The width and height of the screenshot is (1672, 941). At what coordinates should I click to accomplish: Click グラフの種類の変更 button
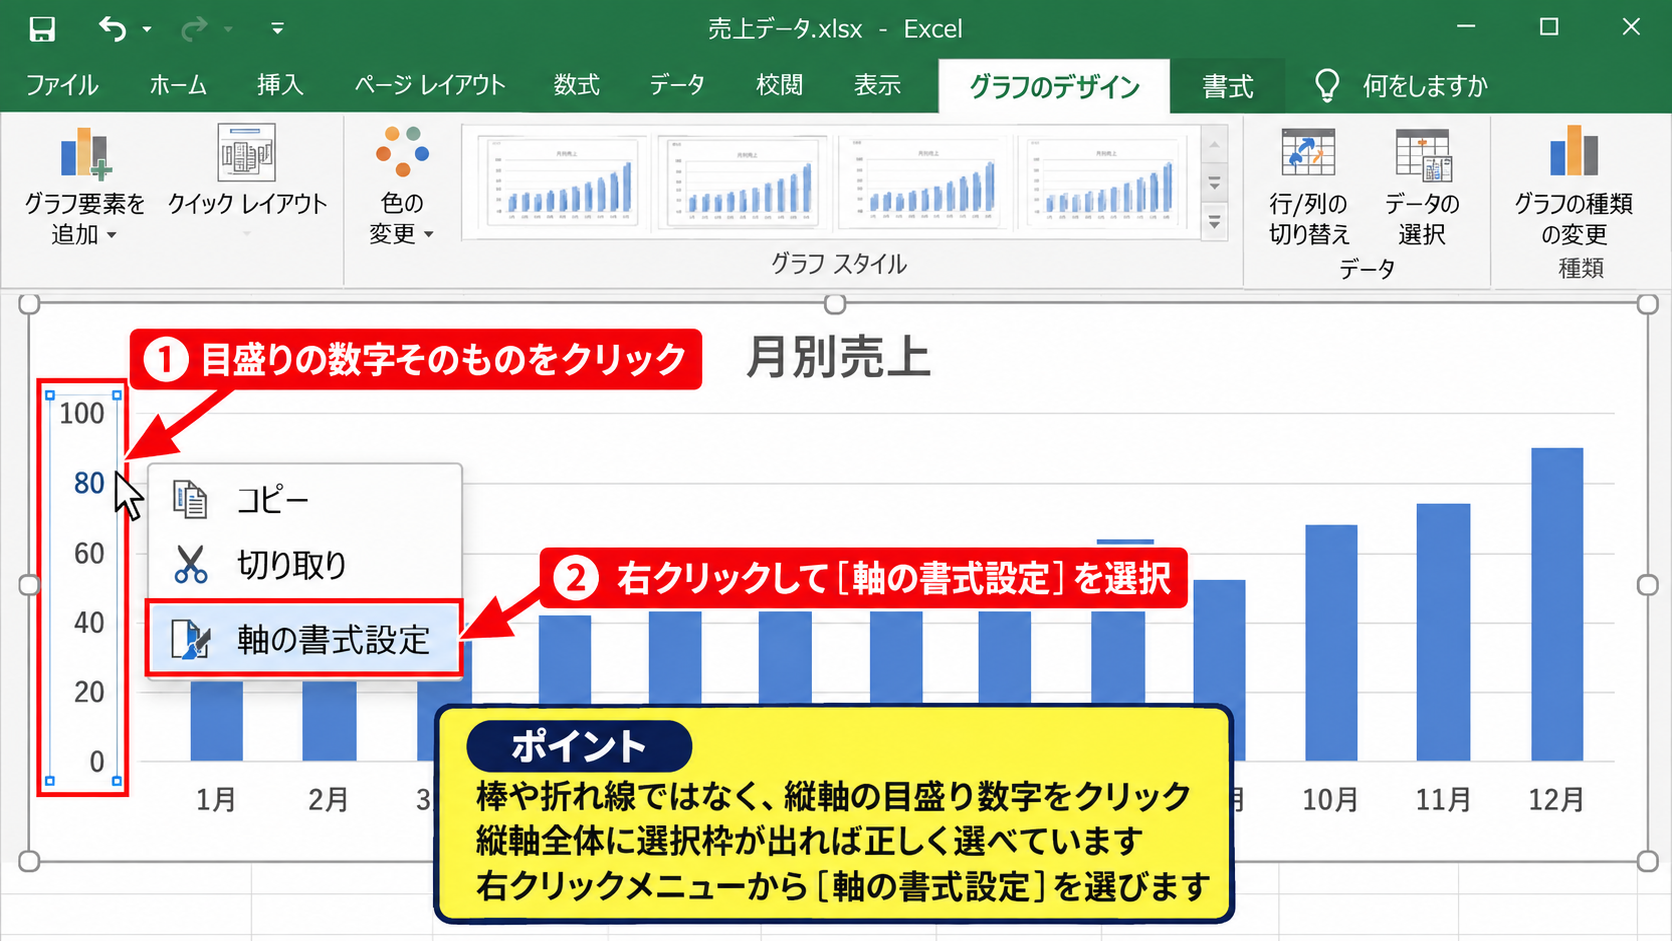1574,188
